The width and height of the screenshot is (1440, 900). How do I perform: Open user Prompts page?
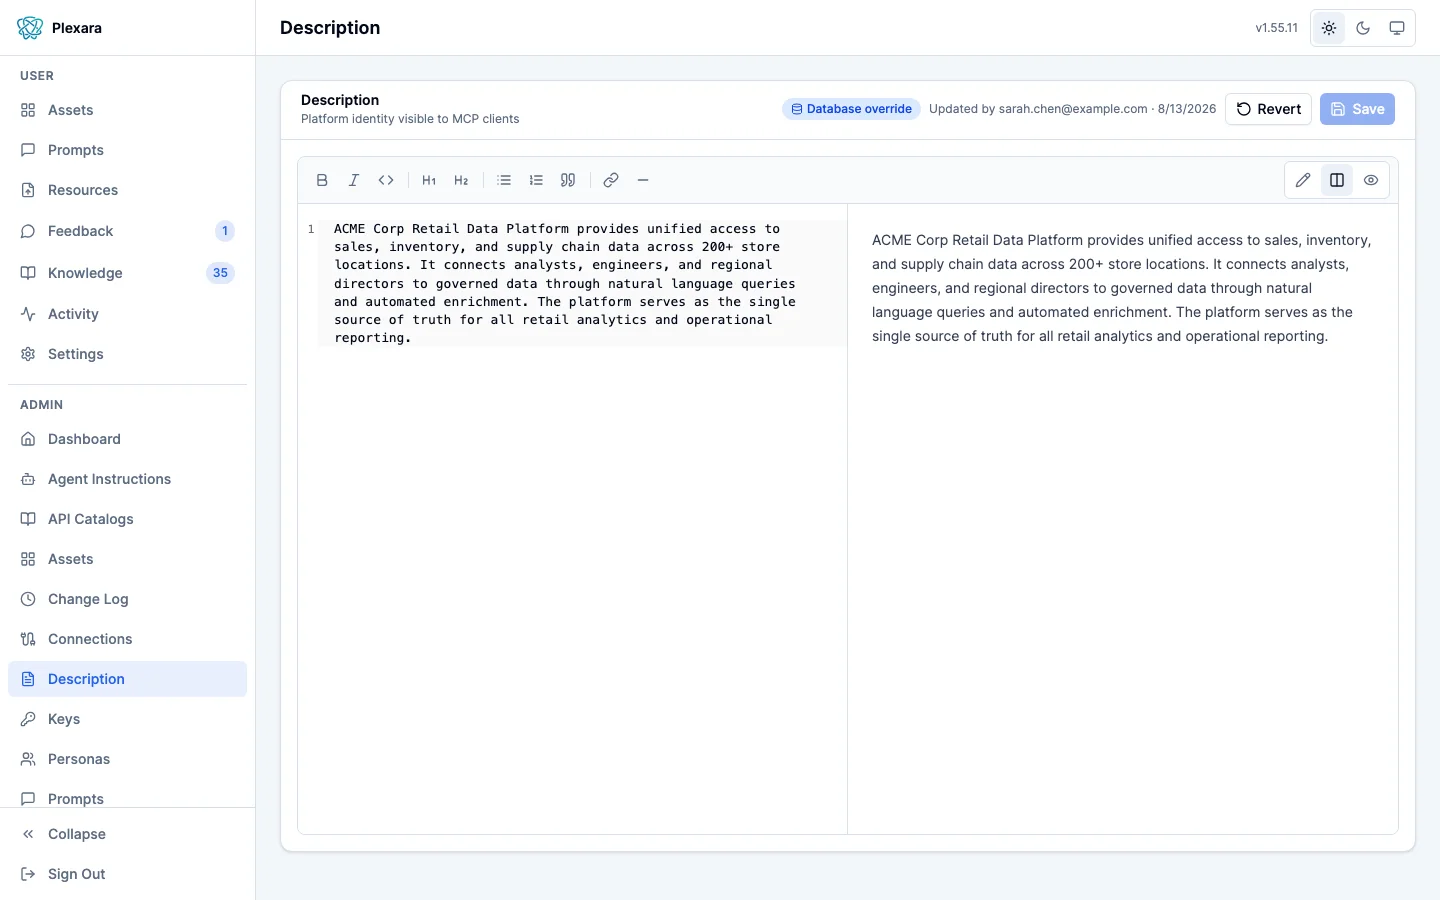pyautogui.click(x=128, y=150)
